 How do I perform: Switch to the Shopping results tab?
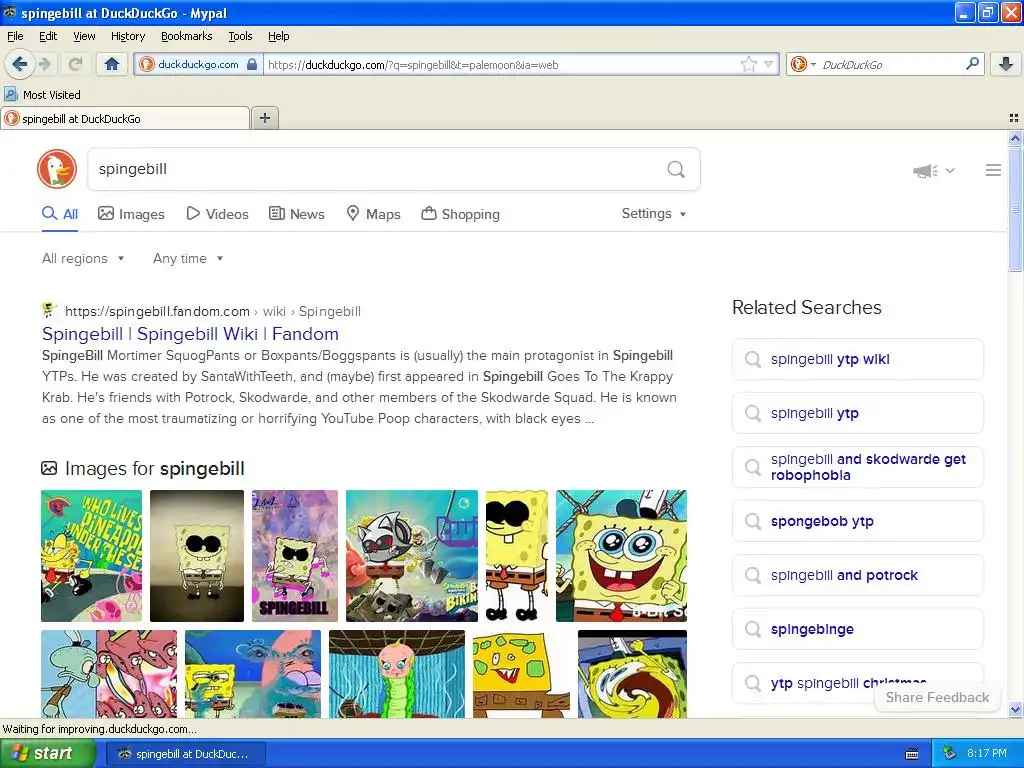point(460,214)
